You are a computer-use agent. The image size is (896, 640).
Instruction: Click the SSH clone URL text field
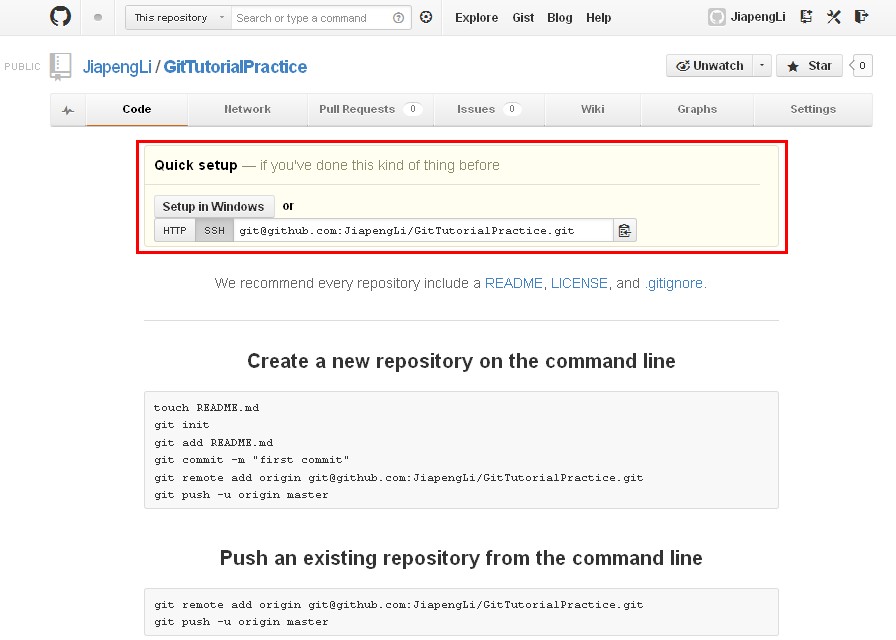(x=423, y=230)
